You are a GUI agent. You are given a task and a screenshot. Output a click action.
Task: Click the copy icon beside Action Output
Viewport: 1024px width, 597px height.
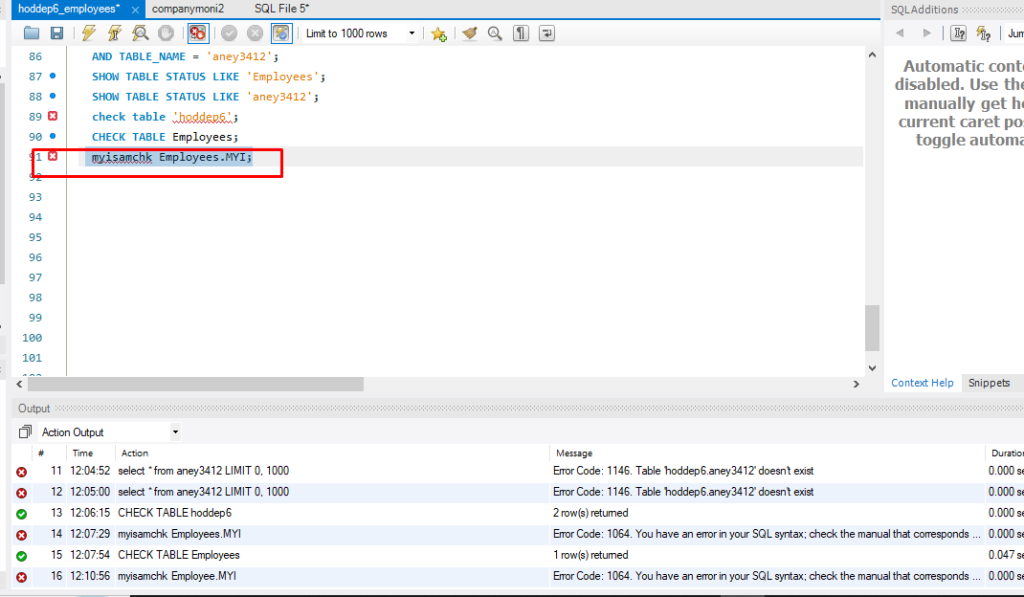(25, 432)
